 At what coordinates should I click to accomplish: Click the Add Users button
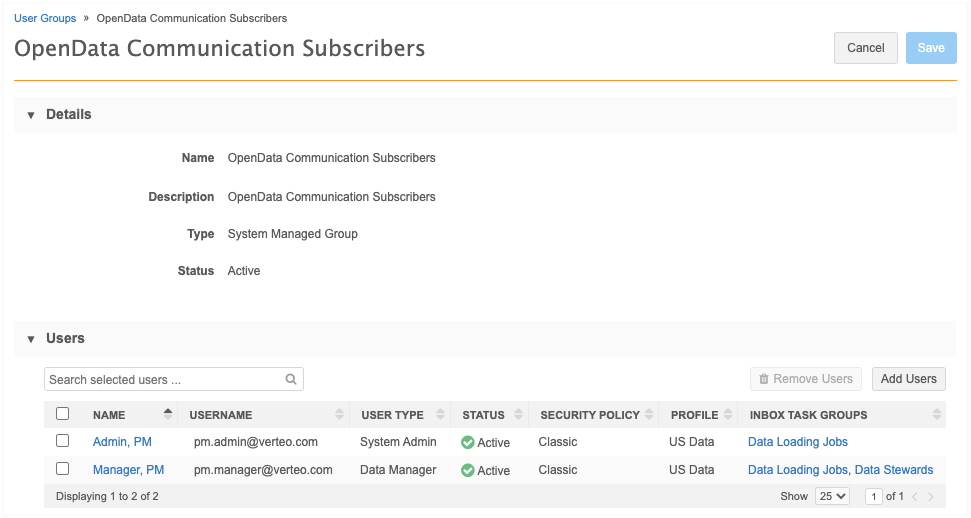coord(908,379)
